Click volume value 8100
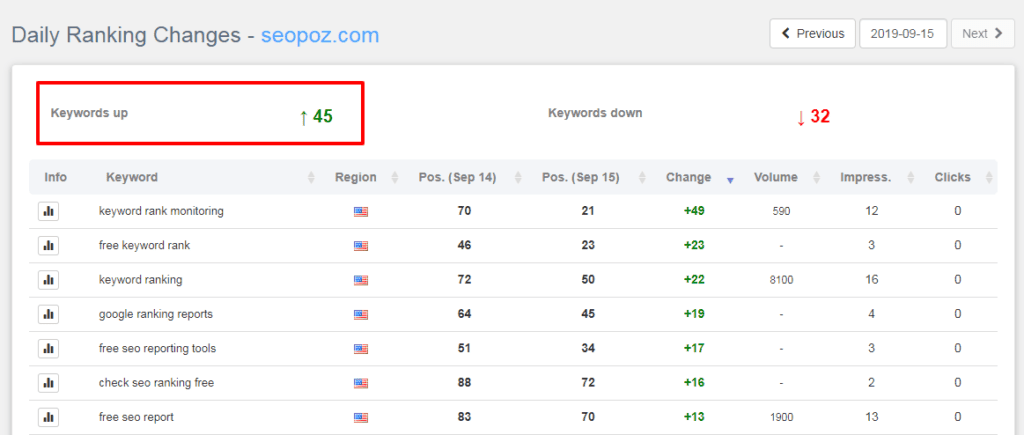 [781, 280]
